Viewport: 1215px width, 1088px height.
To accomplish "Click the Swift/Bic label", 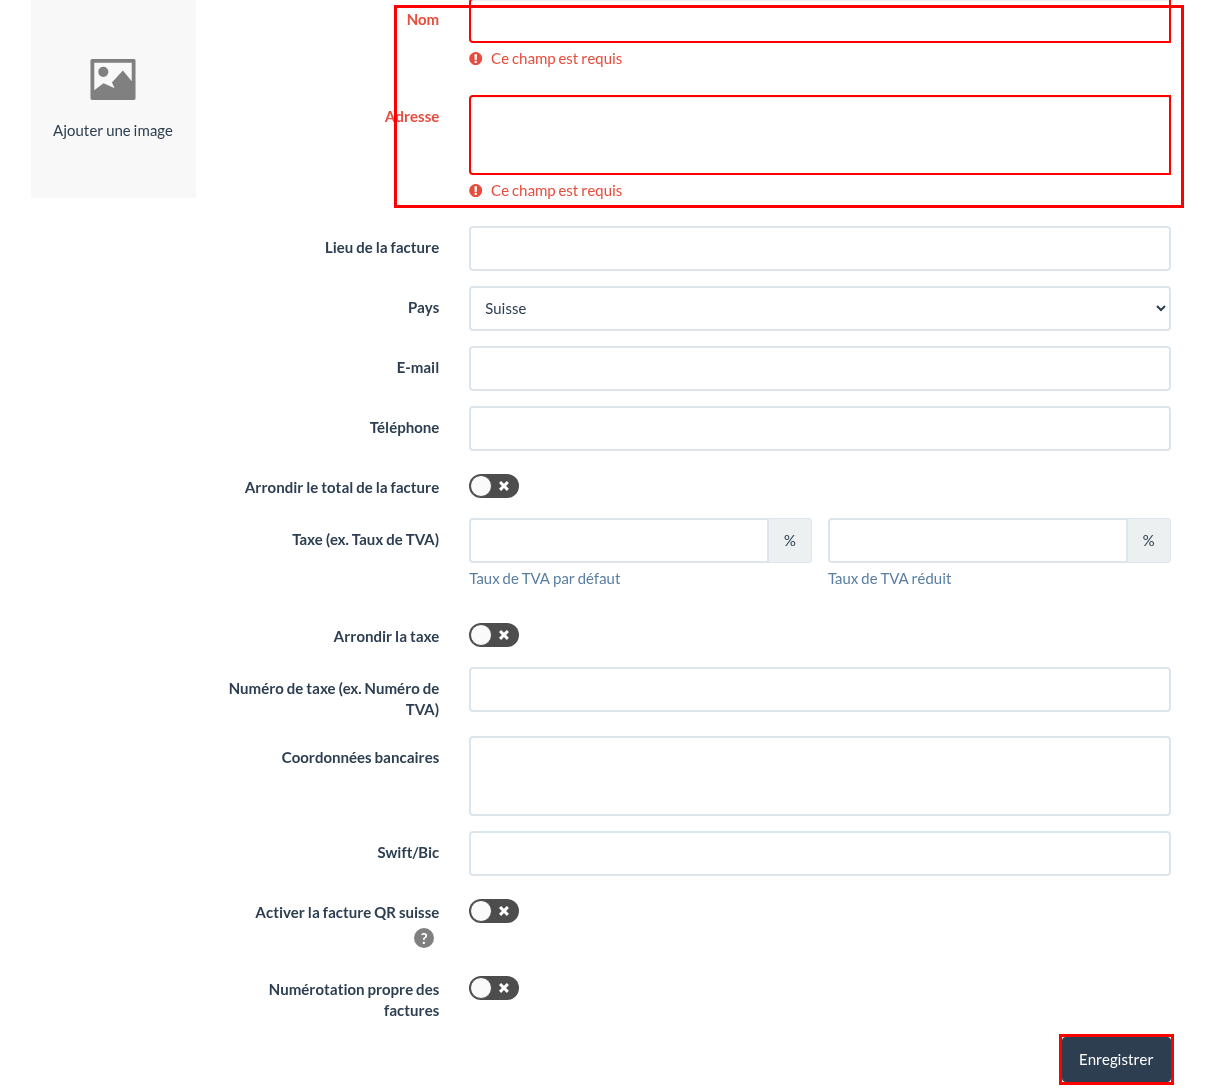I will tap(408, 853).
